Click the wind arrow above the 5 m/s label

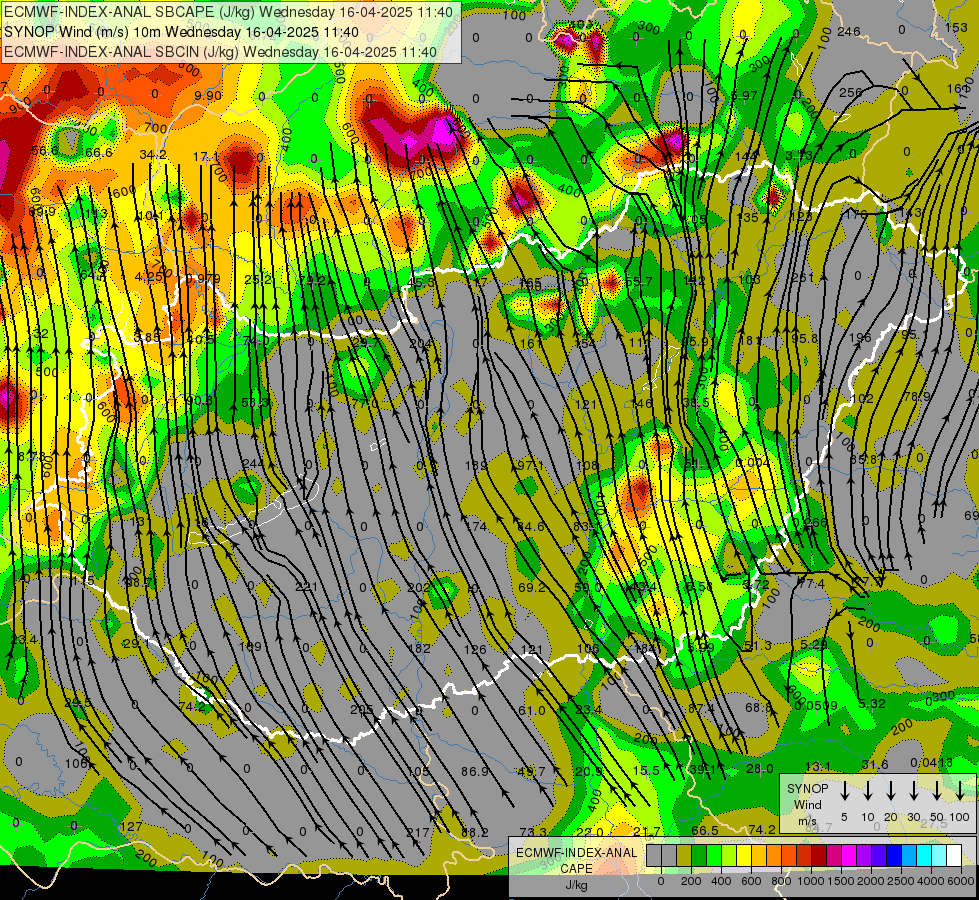click(x=845, y=791)
